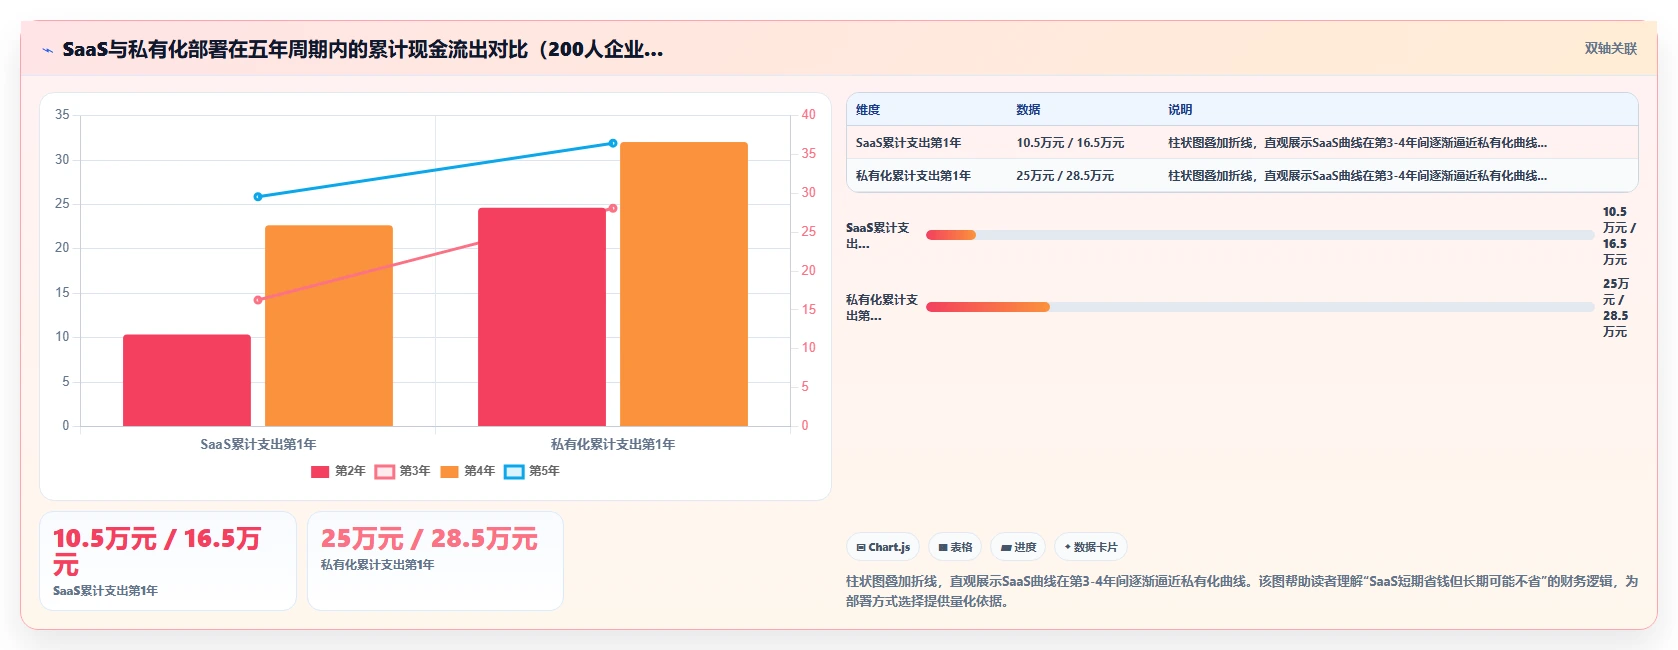The width and height of the screenshot is (1678, 650).
Task: Click the blue line point above SaaS bars
Action: (258, 197)
